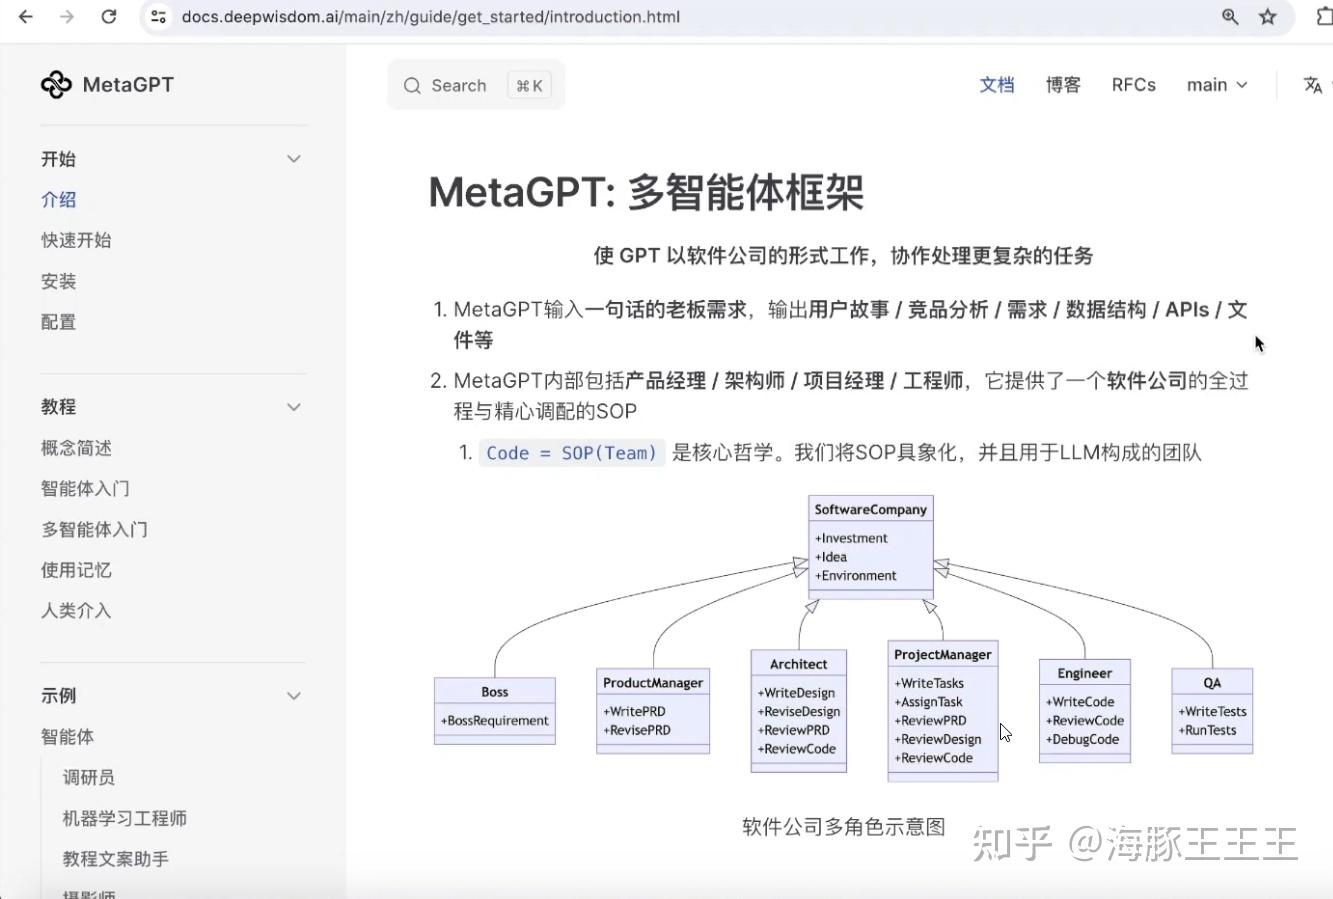Open the RFCs page
This screenshot has width=1333, height=899.
pyautogui.click(x=1133, y=85)
